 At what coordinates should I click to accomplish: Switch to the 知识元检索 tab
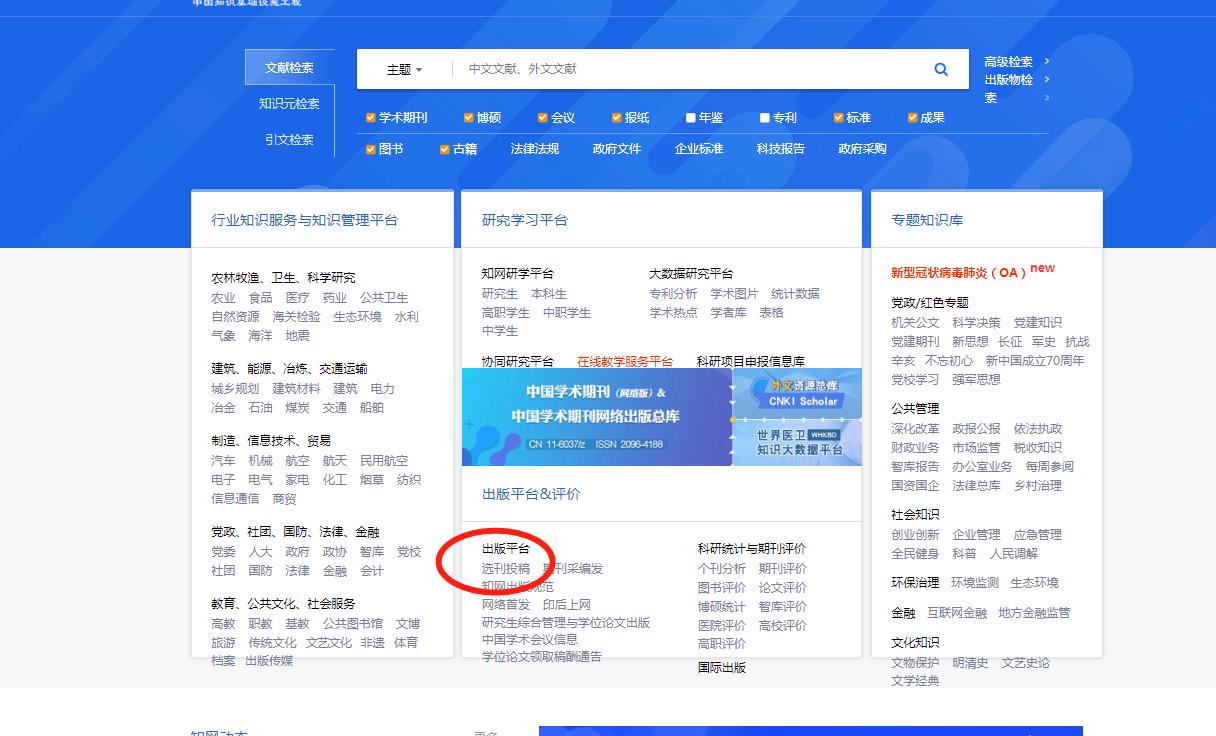(x=289, y=103)
